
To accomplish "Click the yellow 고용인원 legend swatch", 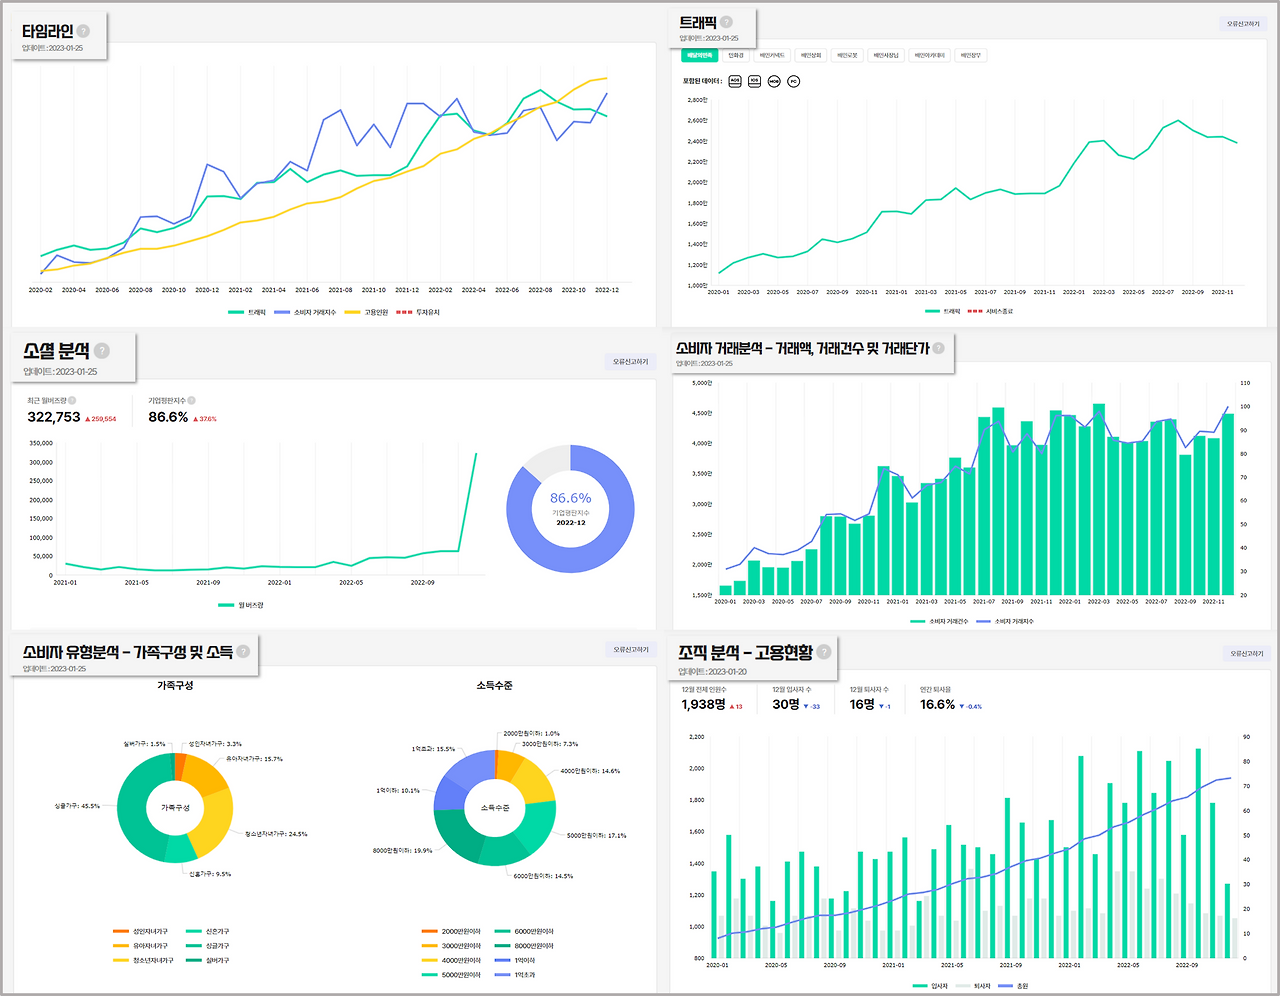I will click(x=352, y=313).
